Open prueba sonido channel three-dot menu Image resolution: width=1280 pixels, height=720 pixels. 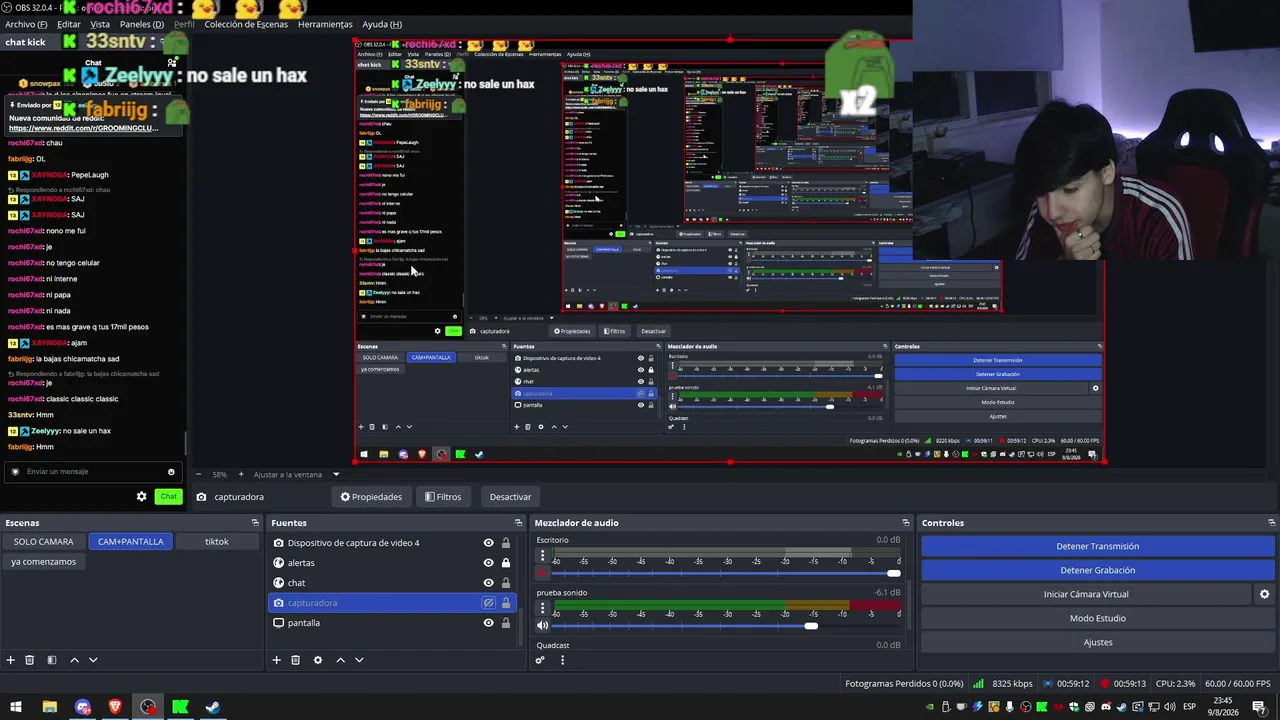(543, 608)
